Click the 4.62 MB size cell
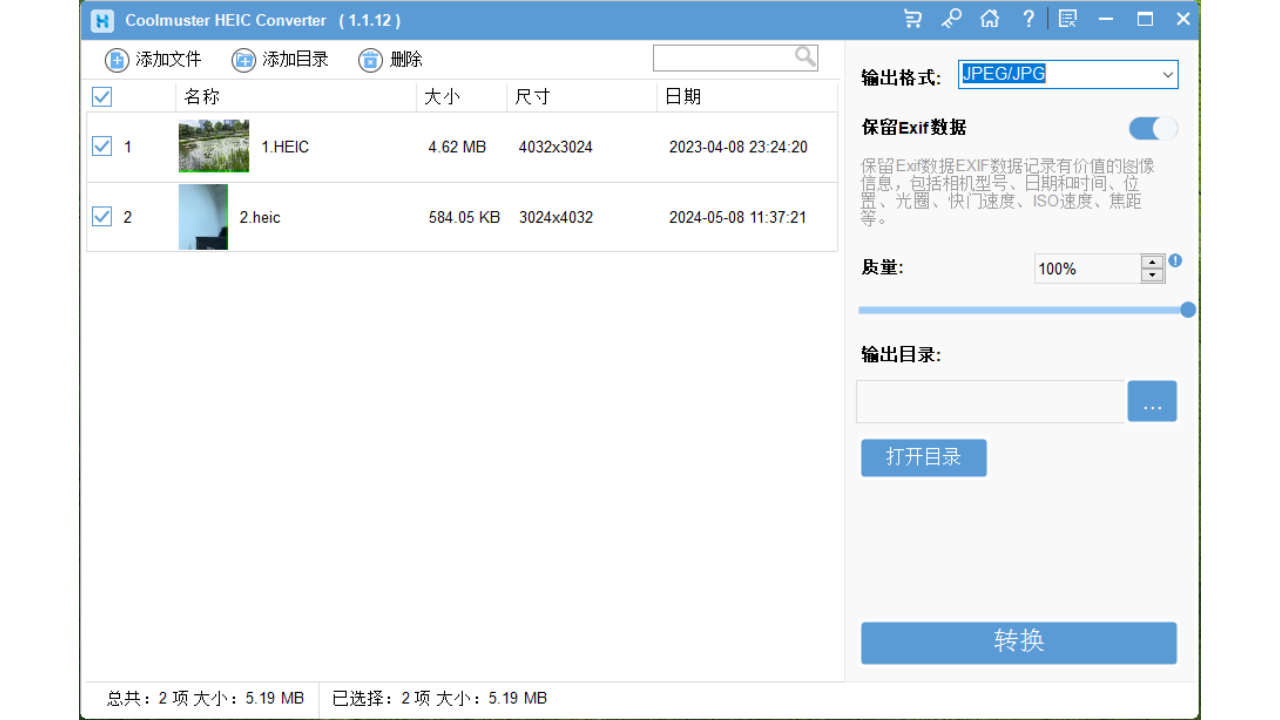This screenshot has width=1280, height=720. (457, 147)
